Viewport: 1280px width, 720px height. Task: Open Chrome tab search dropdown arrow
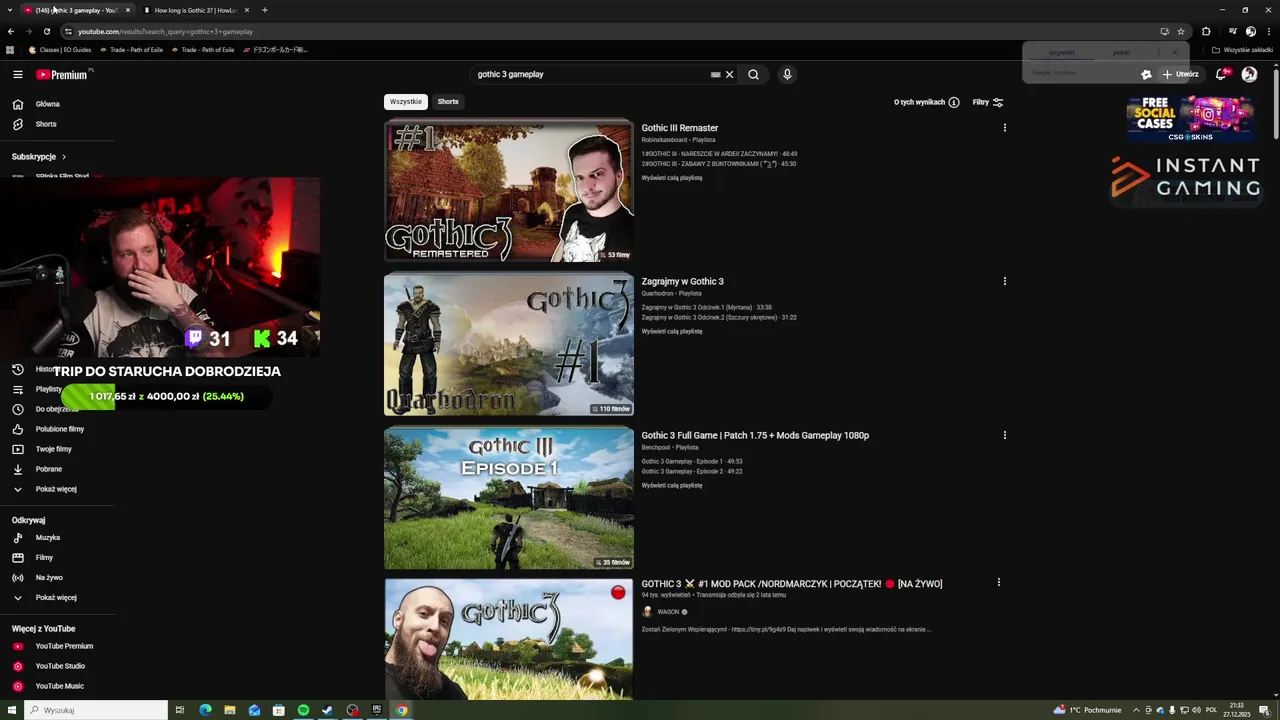tap(10, 10)
